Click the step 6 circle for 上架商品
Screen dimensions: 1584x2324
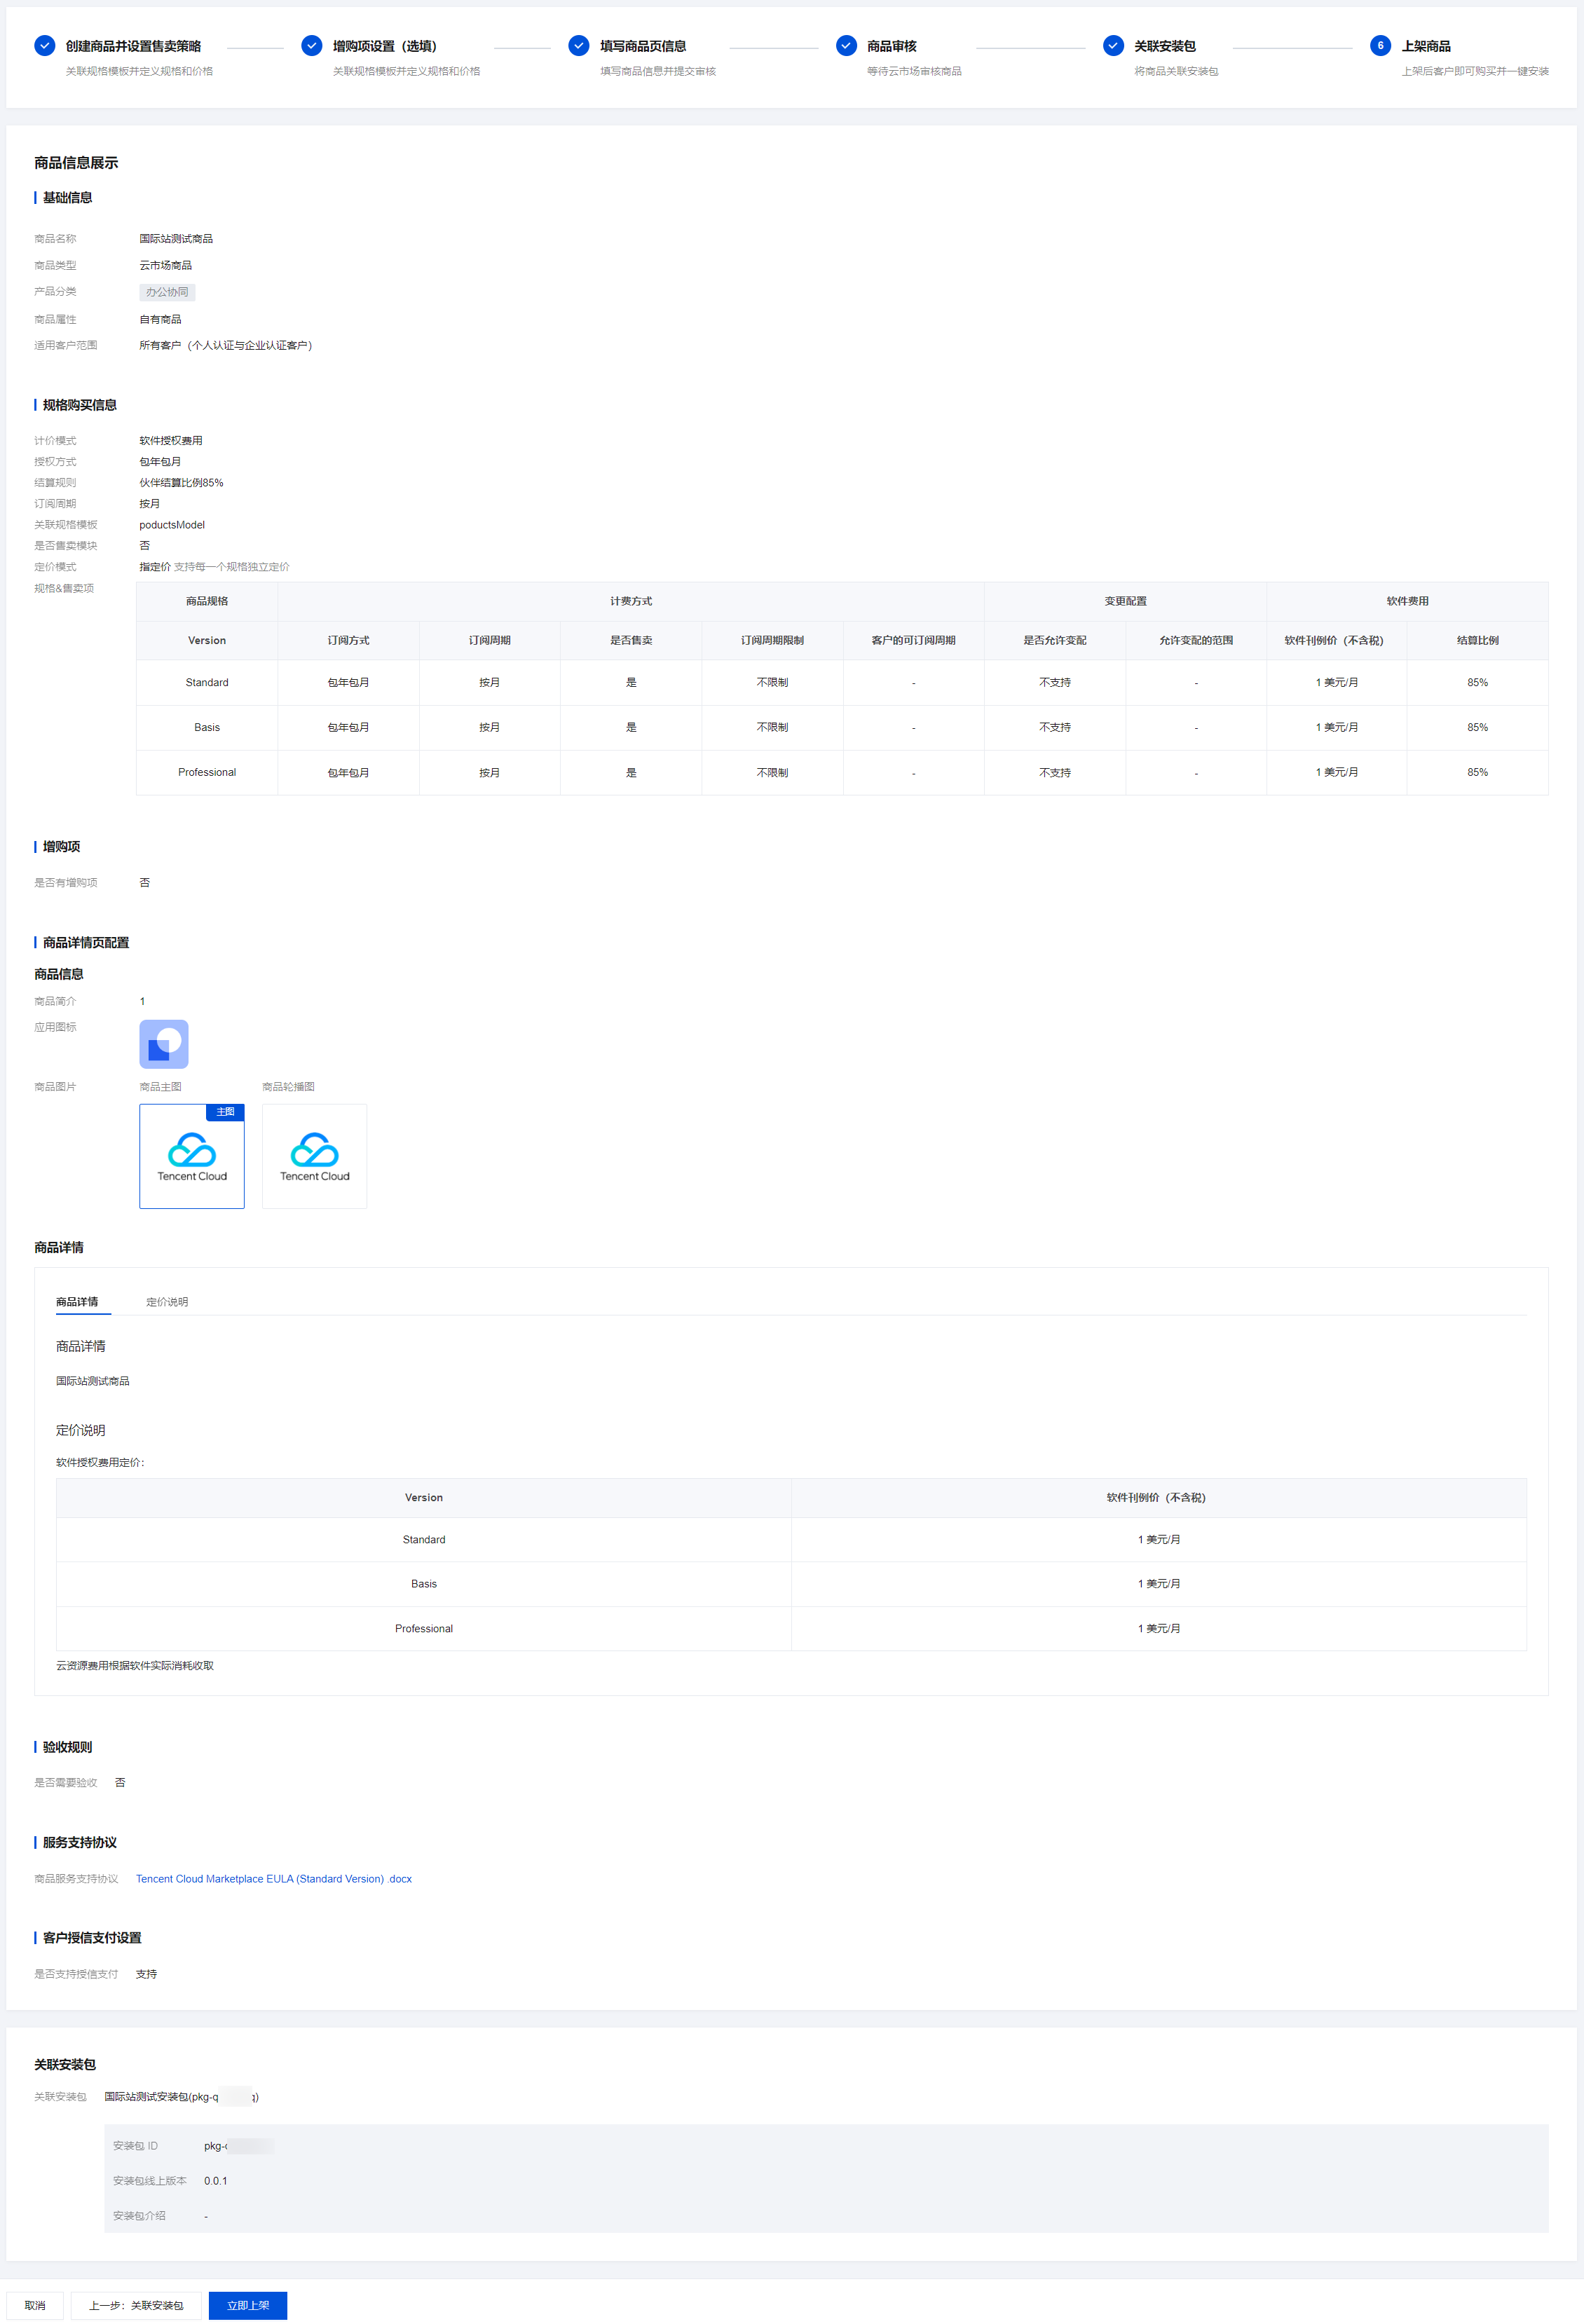coord(1380,46)
